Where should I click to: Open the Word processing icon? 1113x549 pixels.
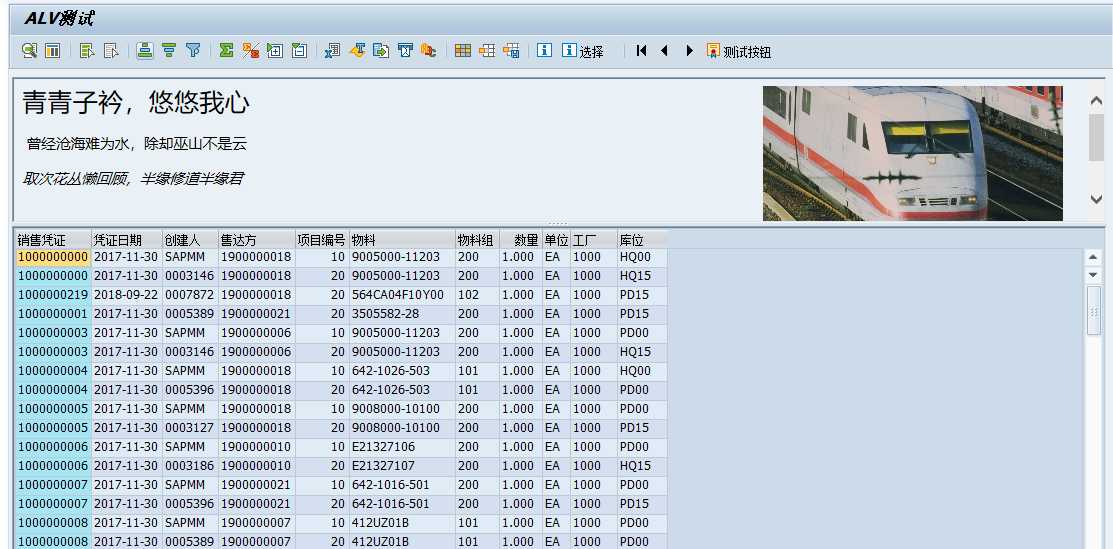[357, 50]
